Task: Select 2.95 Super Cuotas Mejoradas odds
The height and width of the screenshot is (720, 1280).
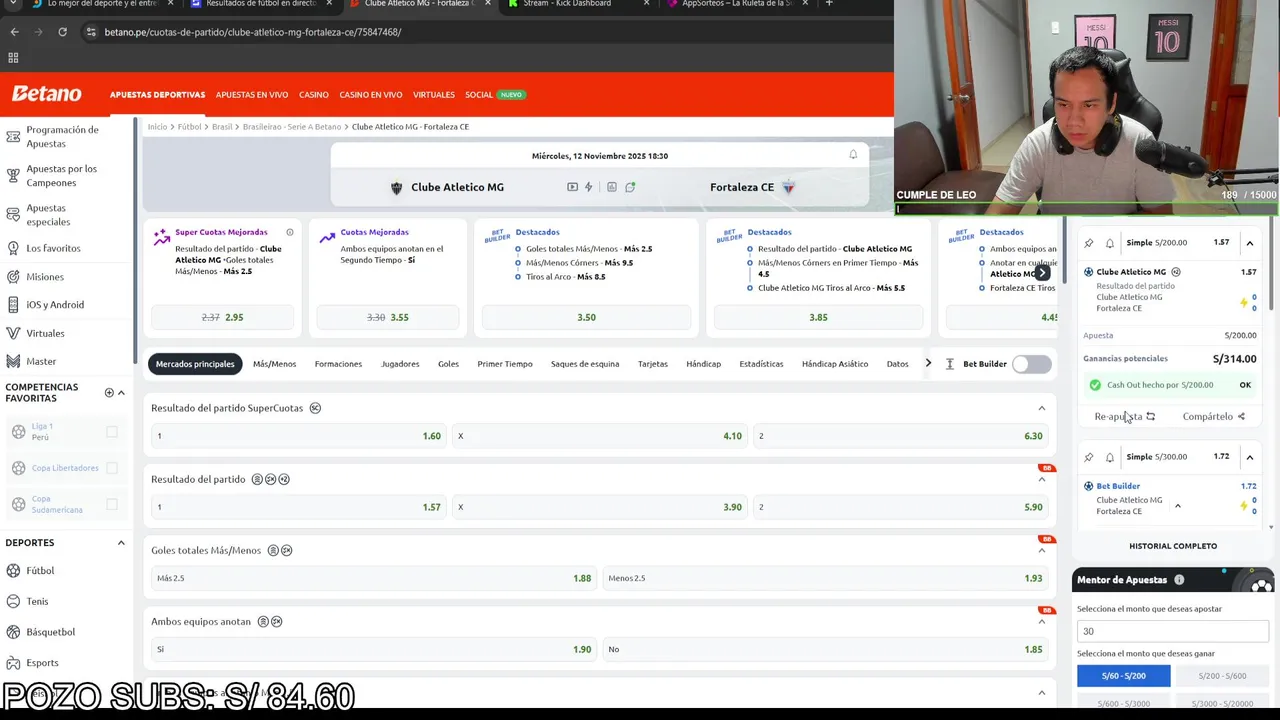Action: 223,317
